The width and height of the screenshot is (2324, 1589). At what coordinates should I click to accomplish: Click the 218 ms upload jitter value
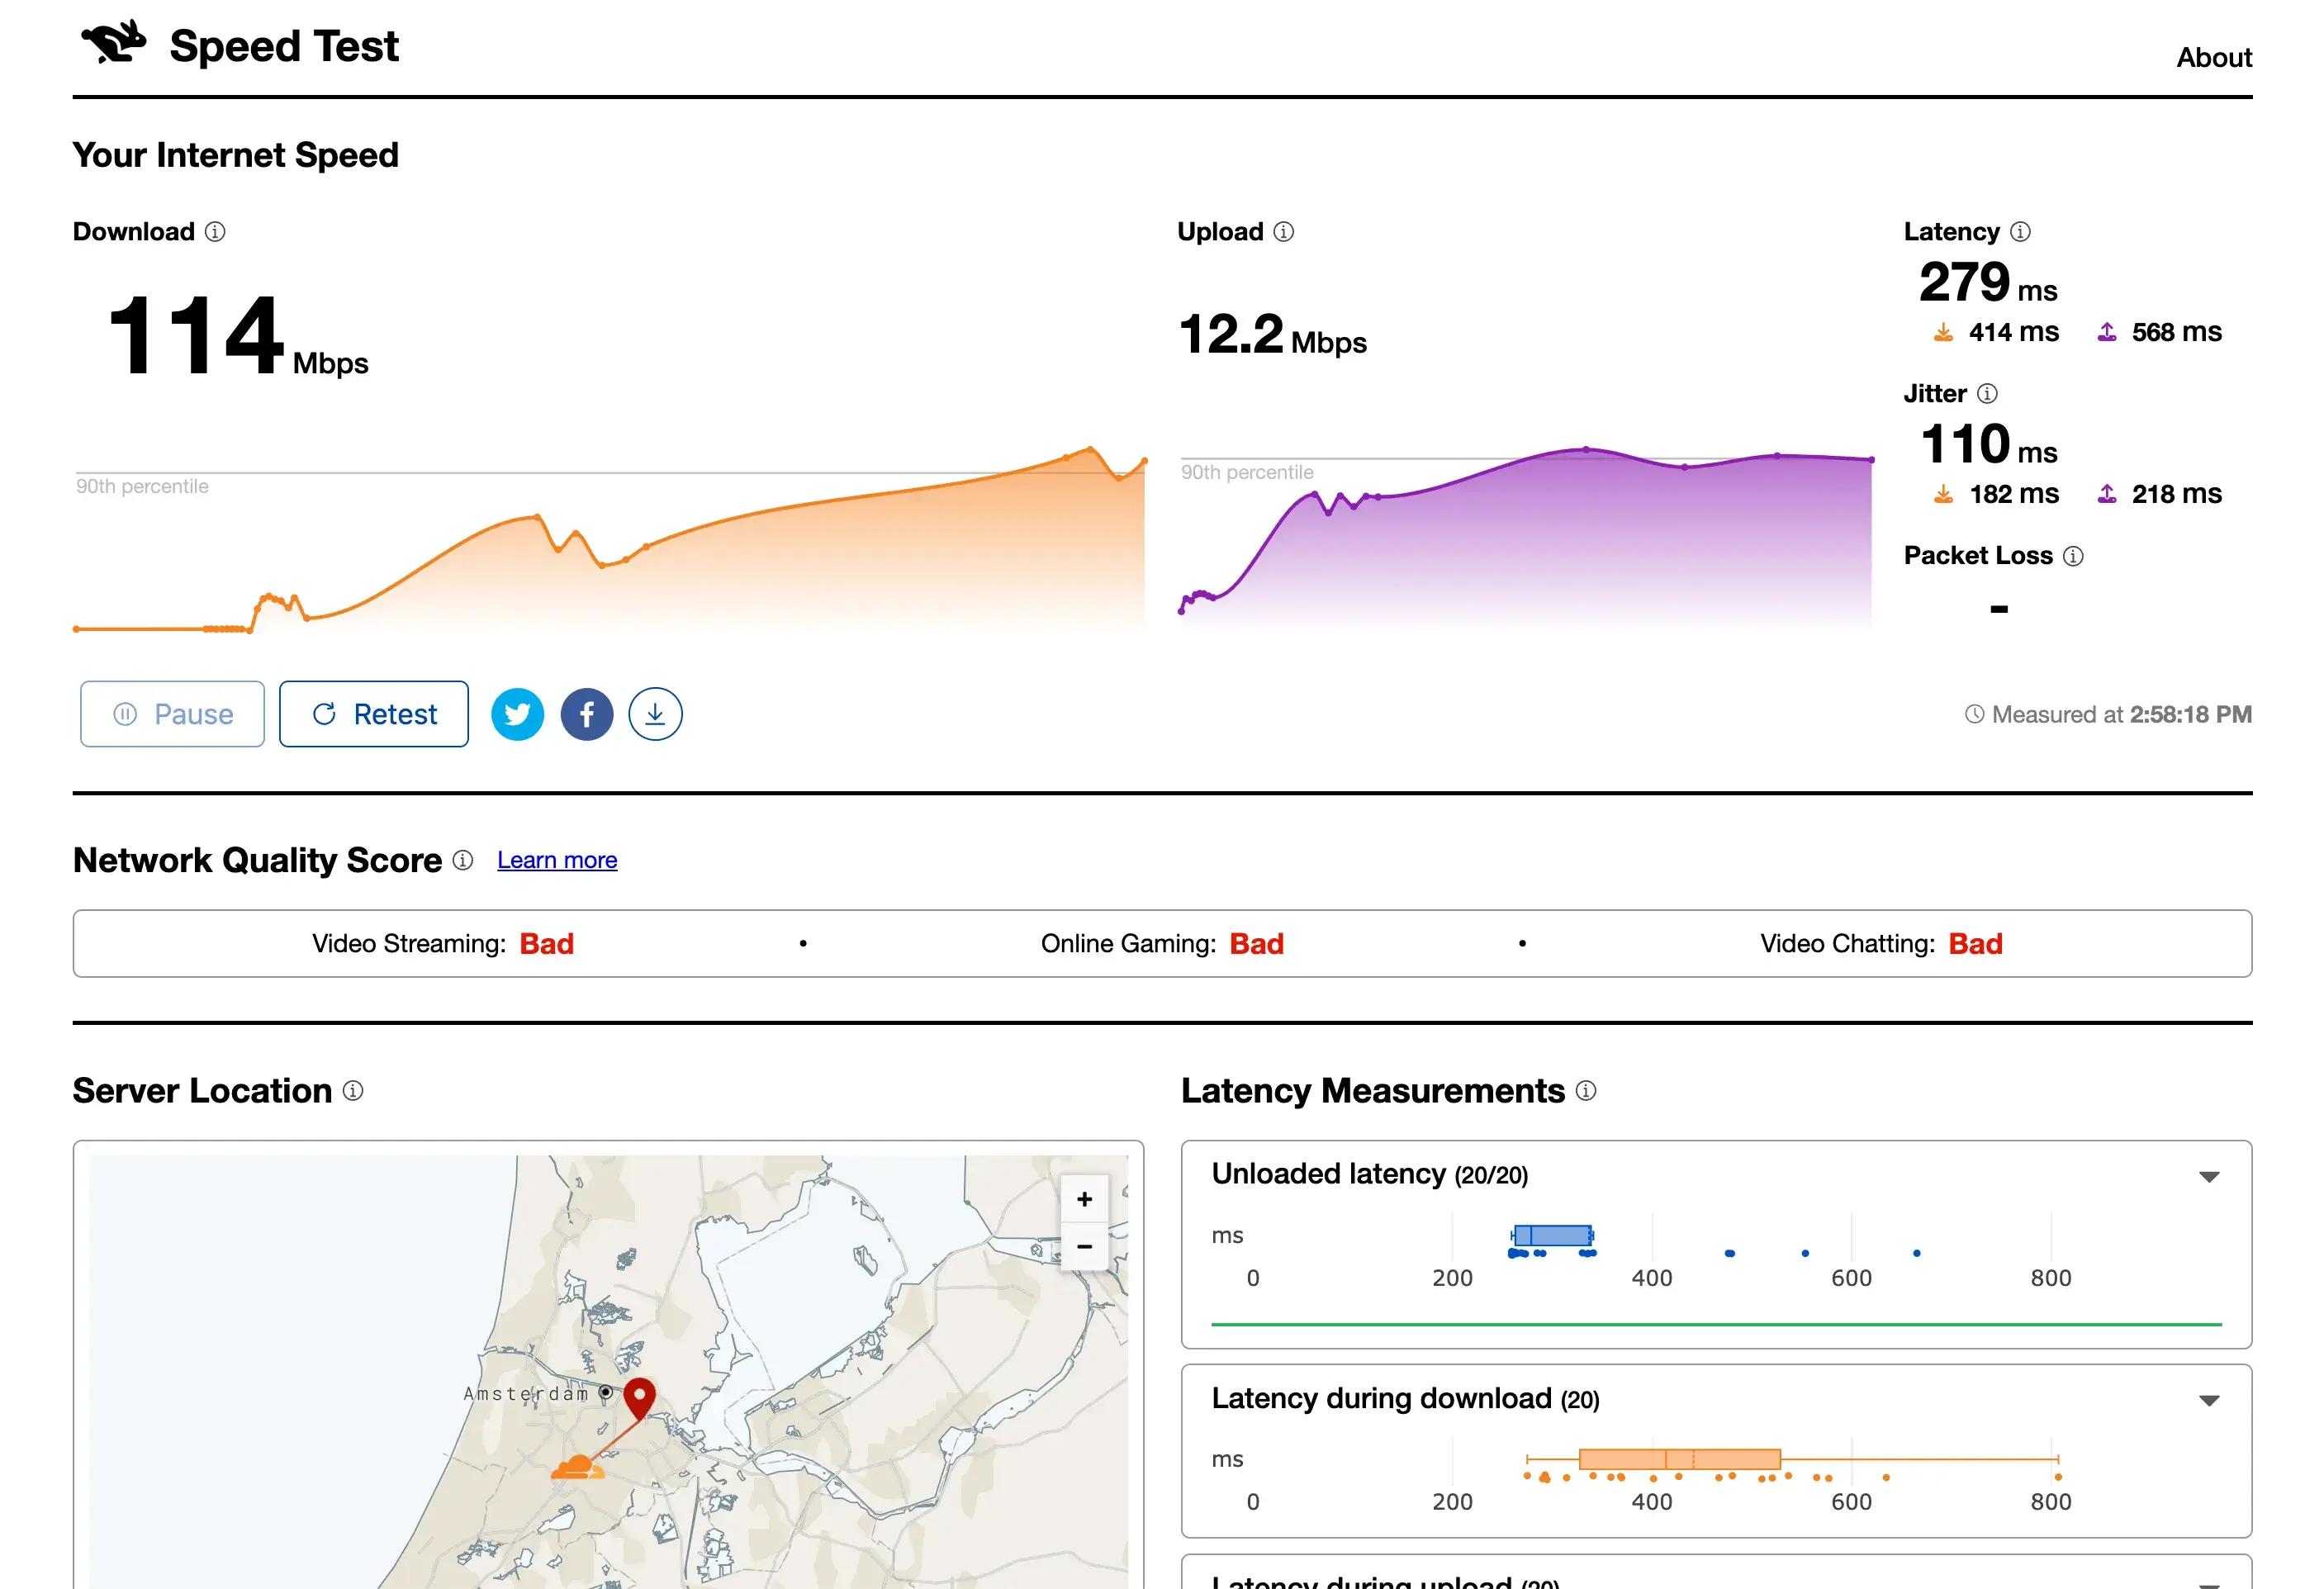click(2177, 494)
